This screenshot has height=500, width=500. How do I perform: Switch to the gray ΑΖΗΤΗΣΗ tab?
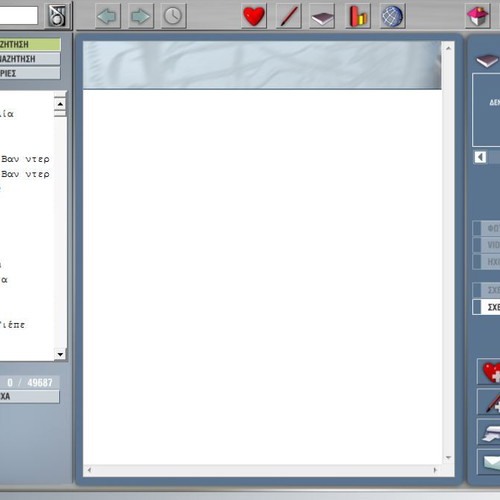(30, 59)
